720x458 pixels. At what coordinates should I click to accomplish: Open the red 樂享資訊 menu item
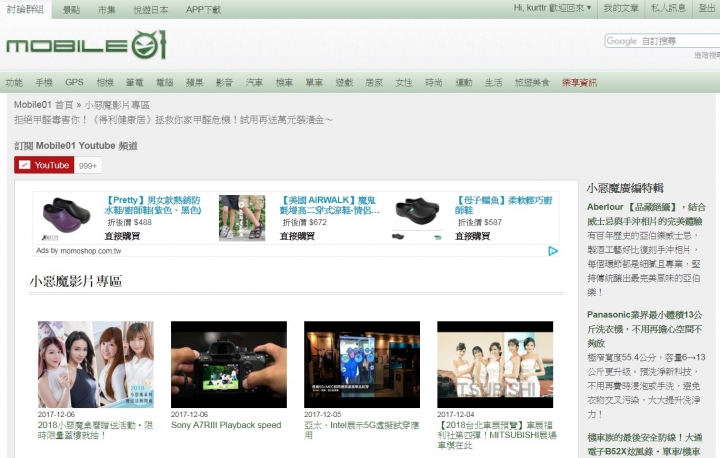click(579, 83)
